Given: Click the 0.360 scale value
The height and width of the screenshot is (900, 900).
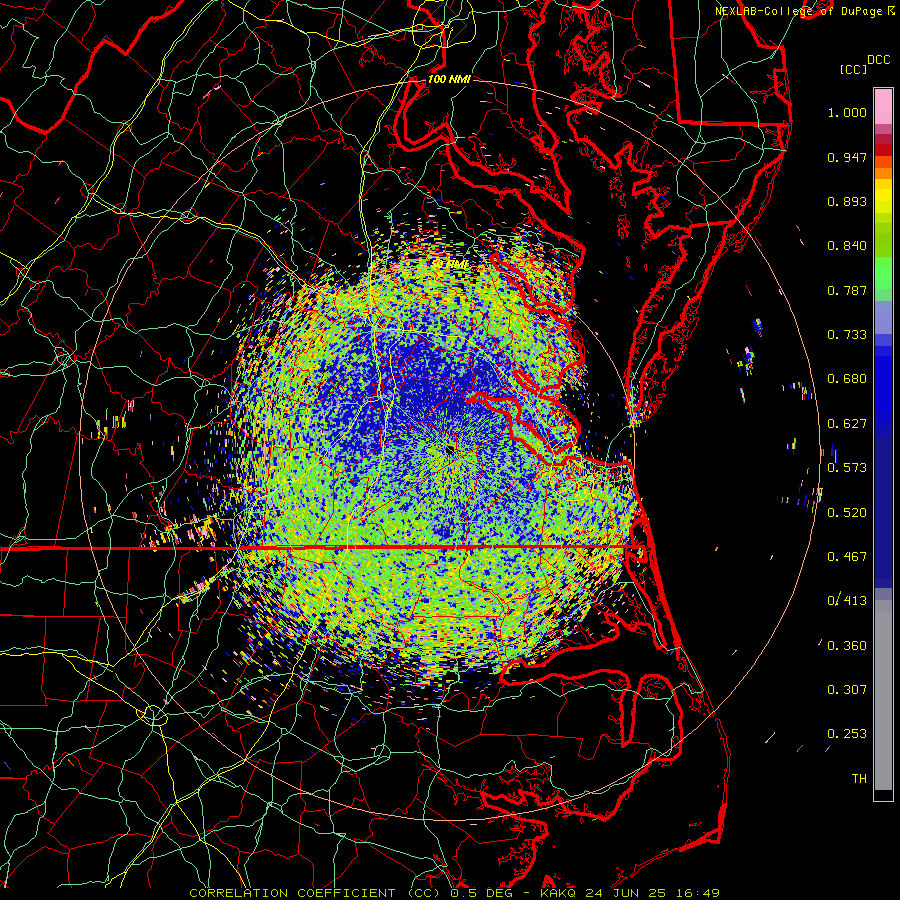Looking at the screenshot, I should click(847, 646).
